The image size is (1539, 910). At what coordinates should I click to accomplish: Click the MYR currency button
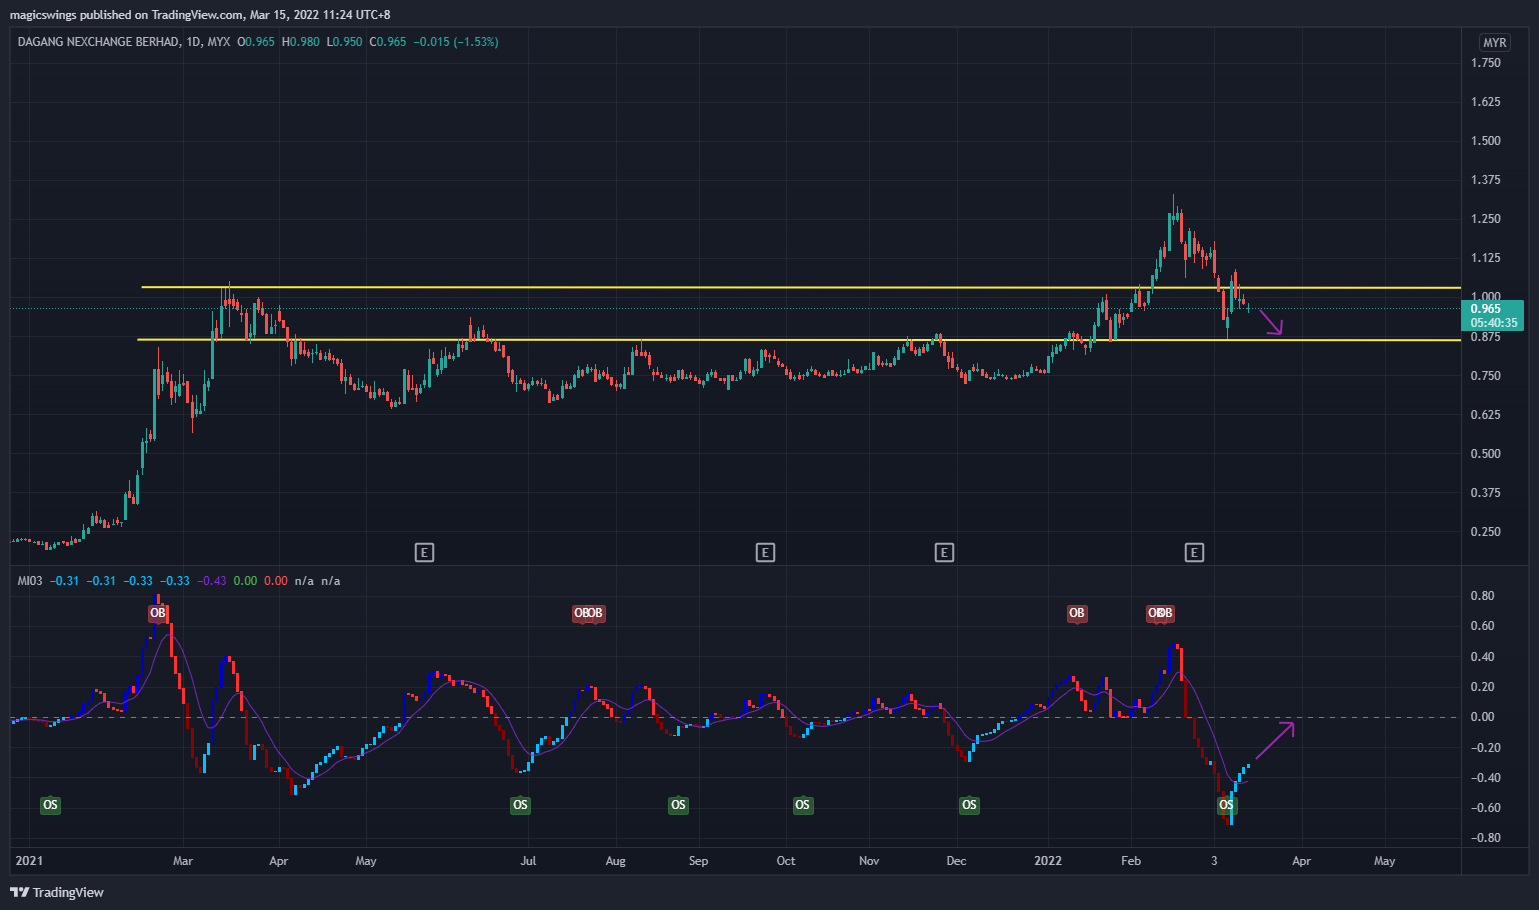tap(1494, 43)
